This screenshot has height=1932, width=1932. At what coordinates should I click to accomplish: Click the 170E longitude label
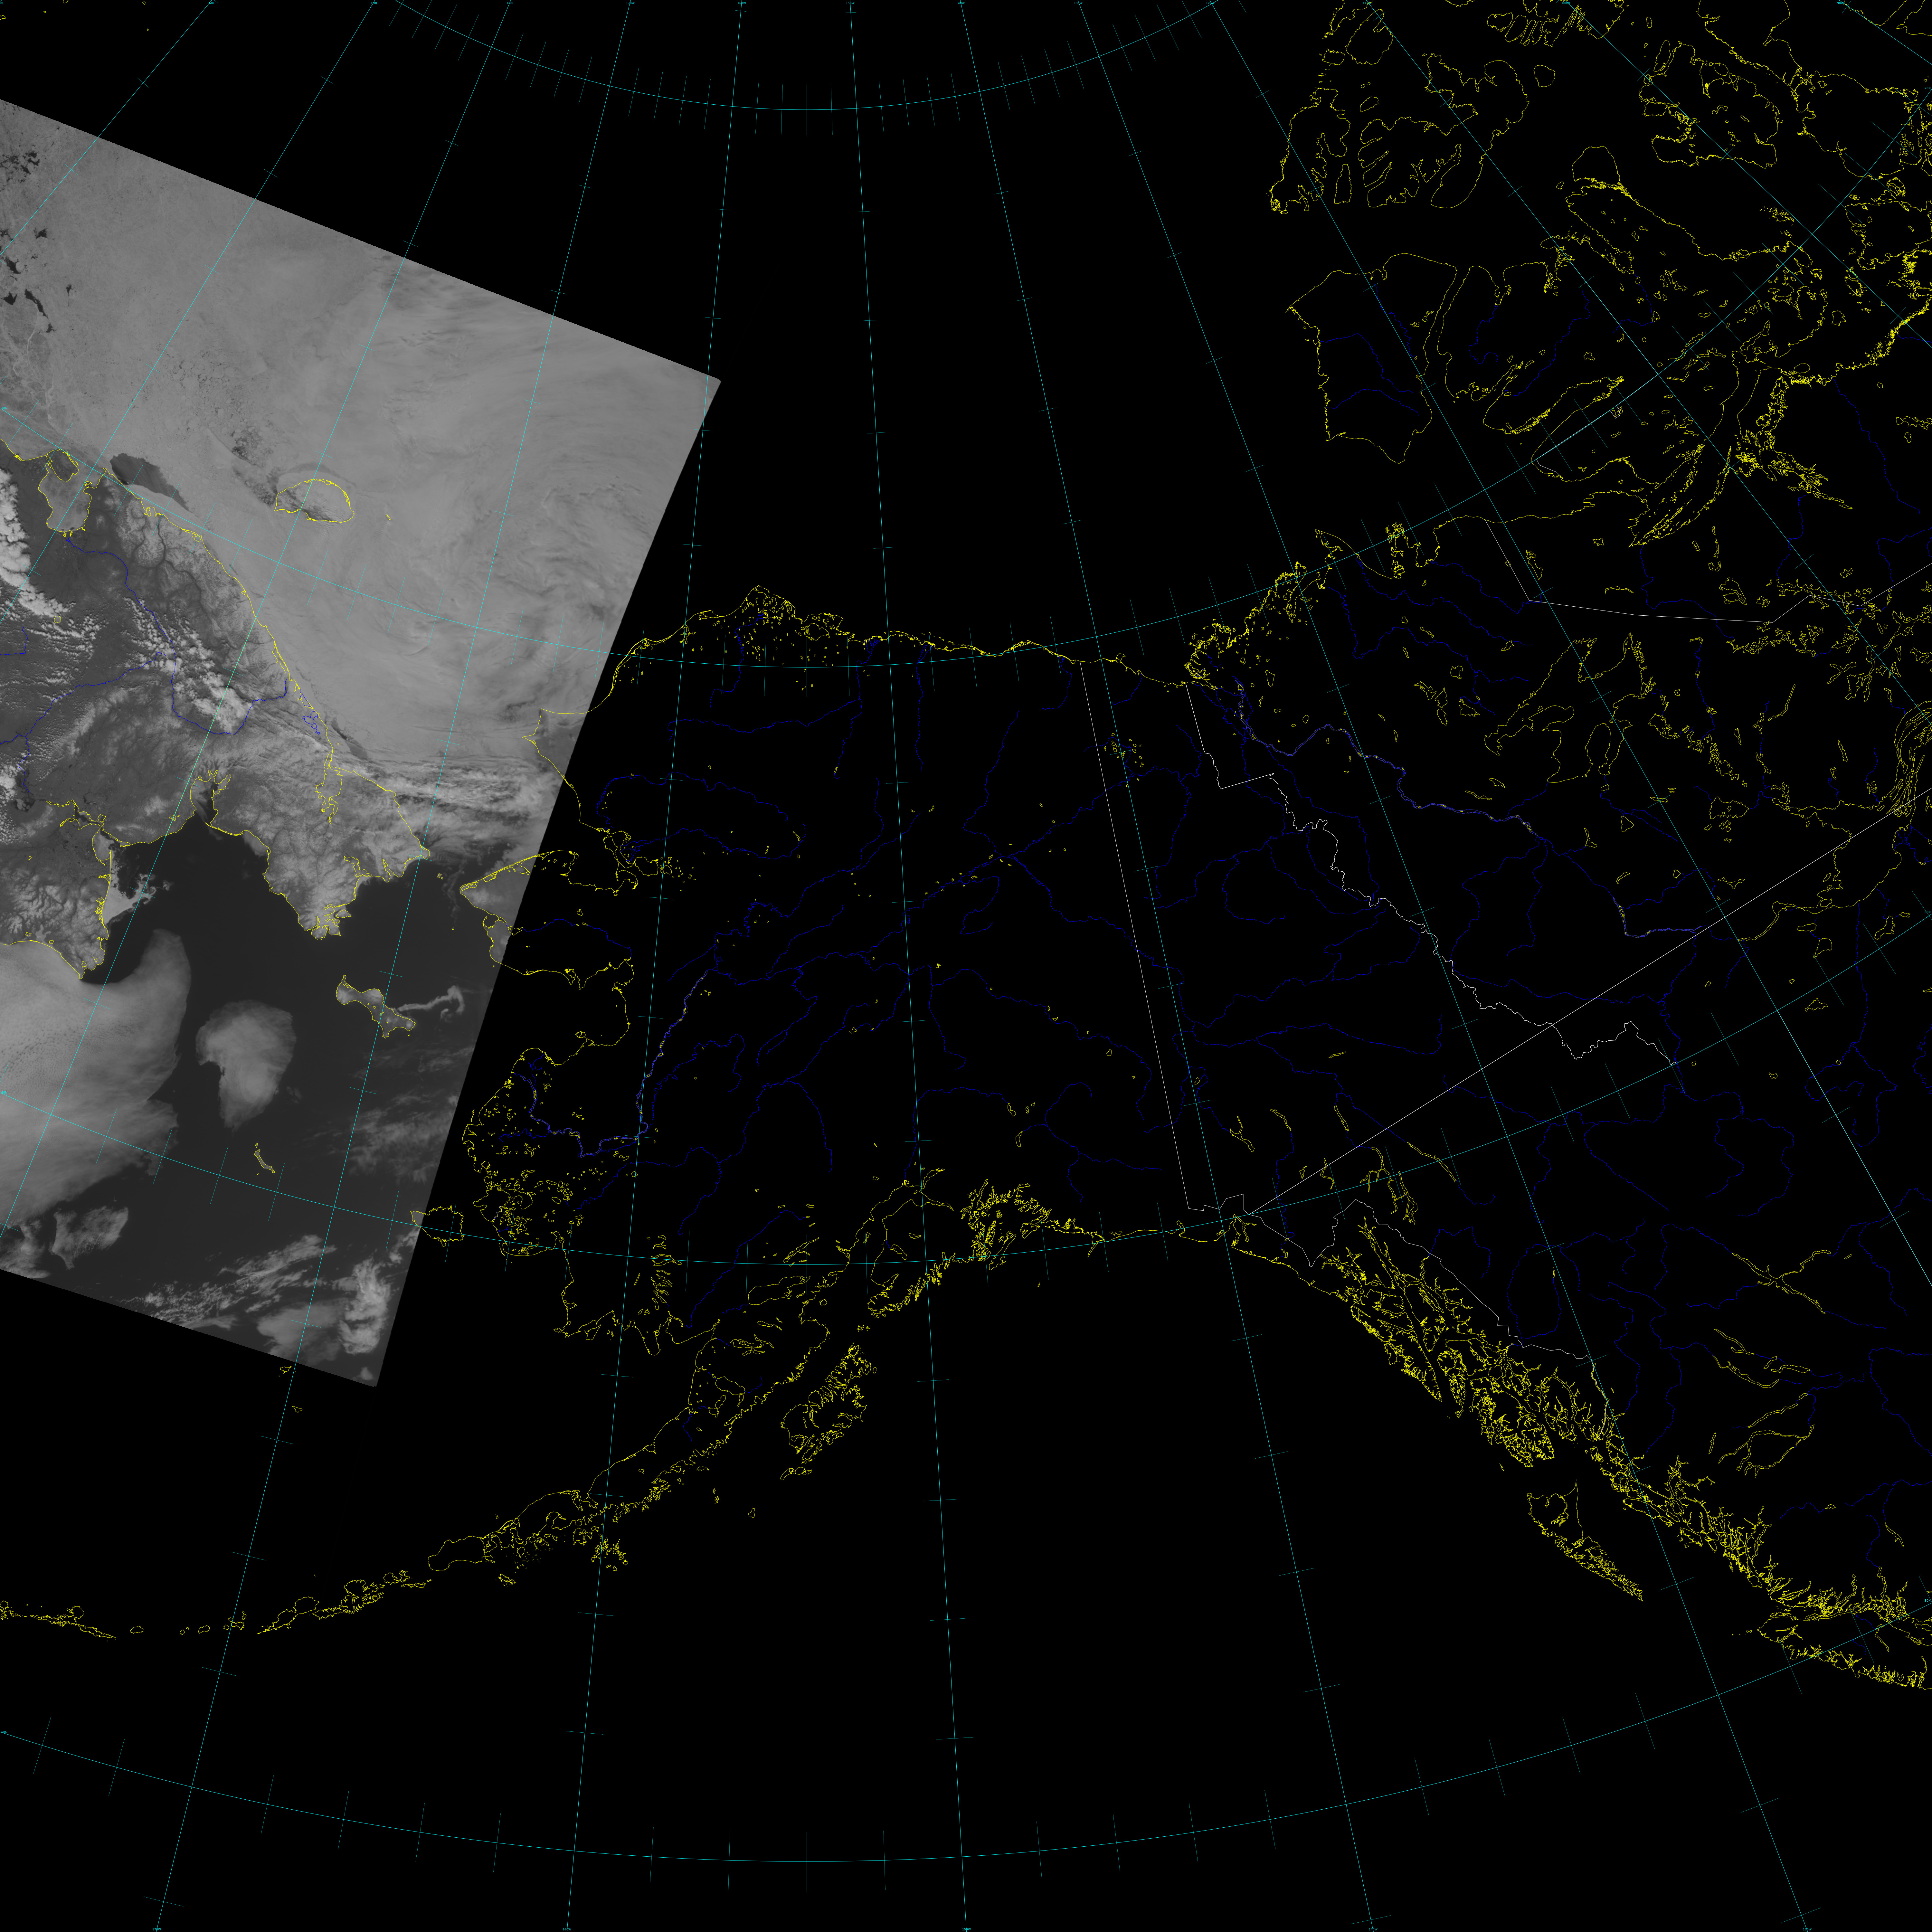pyautogui.click(x=374, y=3)
